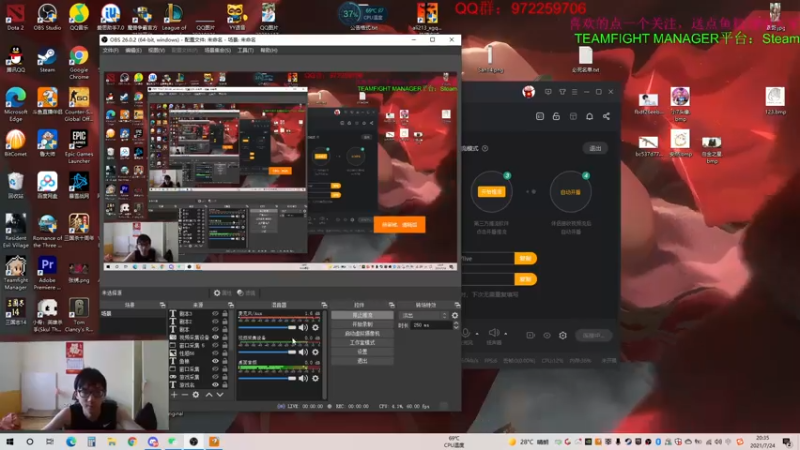
Task: Click 停止推流 in OBS controls
Action: 362,315
